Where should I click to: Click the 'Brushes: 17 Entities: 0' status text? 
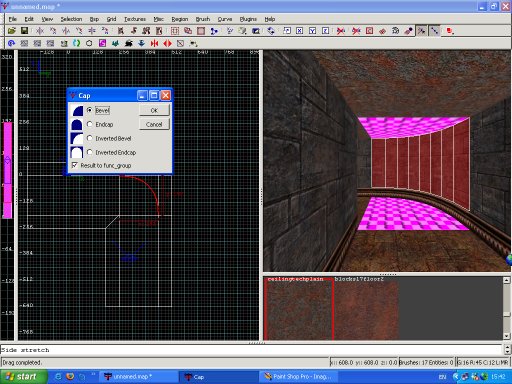point(426,362)
